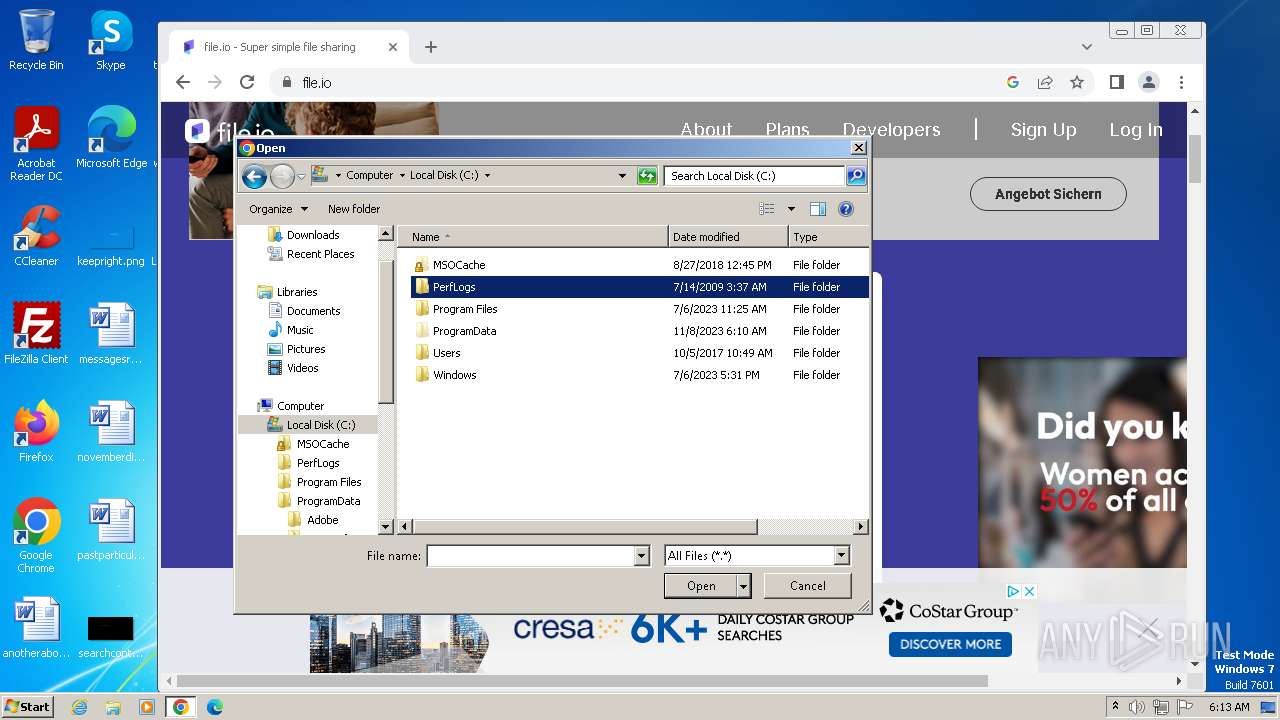Click the Log In link

(x=1136, y=130)
